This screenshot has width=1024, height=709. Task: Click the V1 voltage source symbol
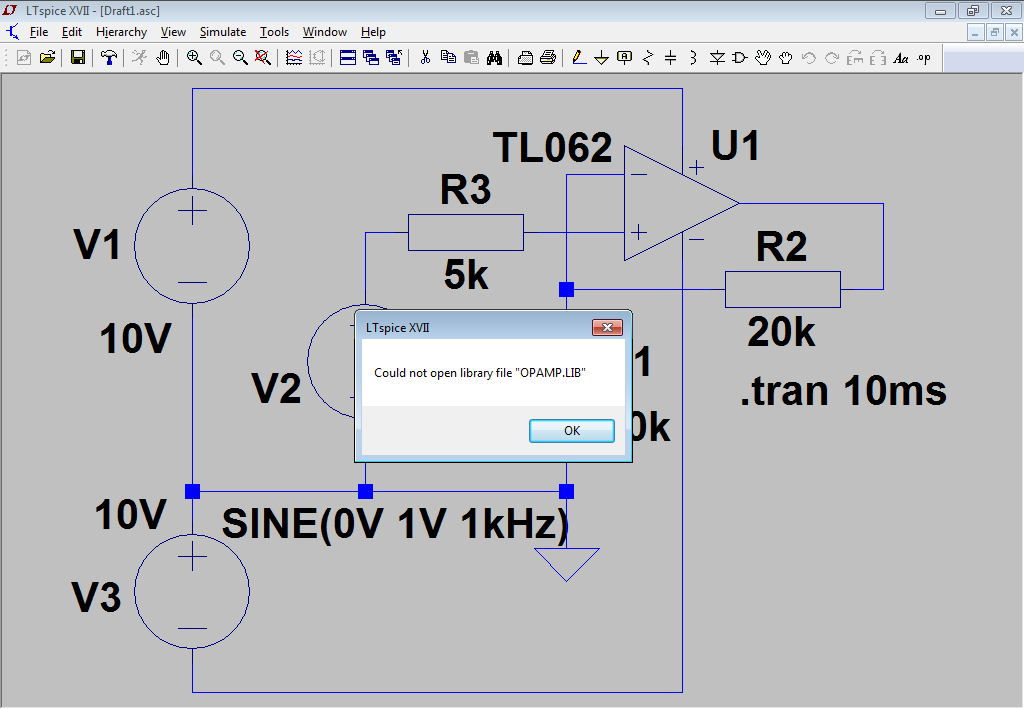(x=192, y=246)
